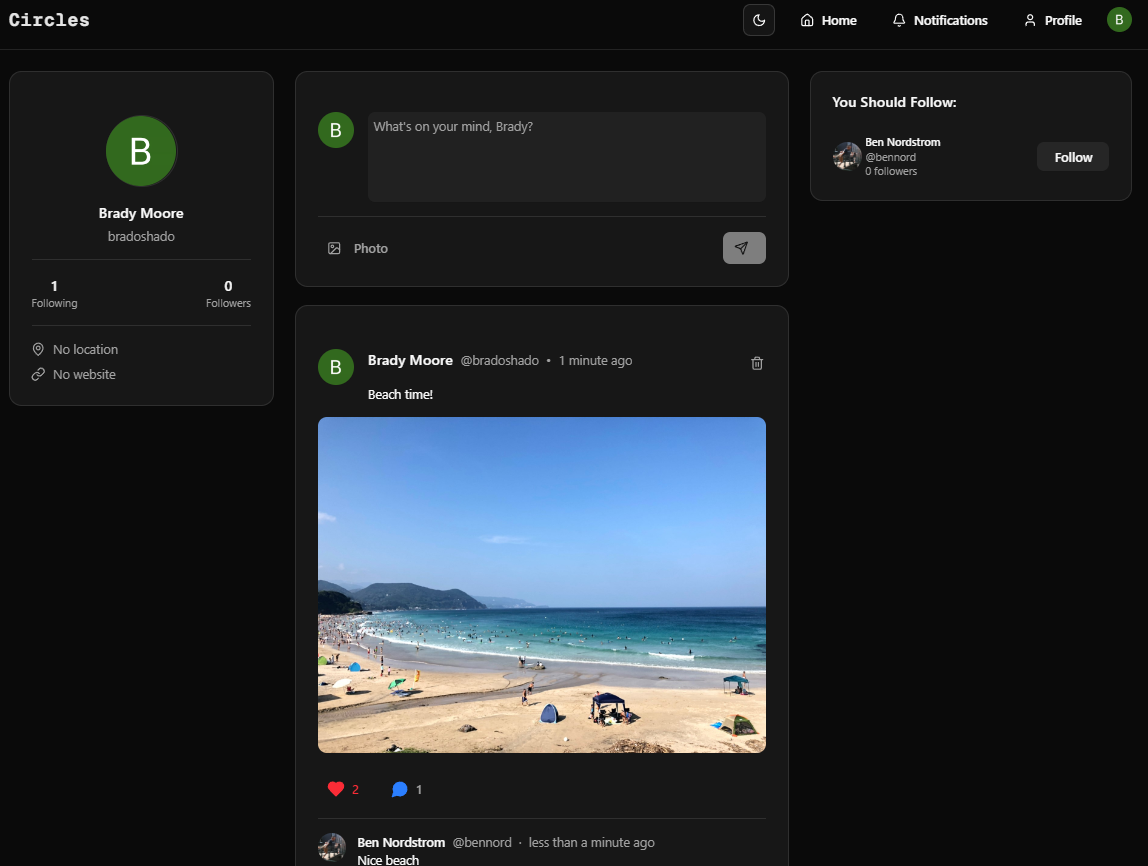Screen dimensions: 1148x866
Task: Open the Notifications page
Action: [x=940, y=20]
